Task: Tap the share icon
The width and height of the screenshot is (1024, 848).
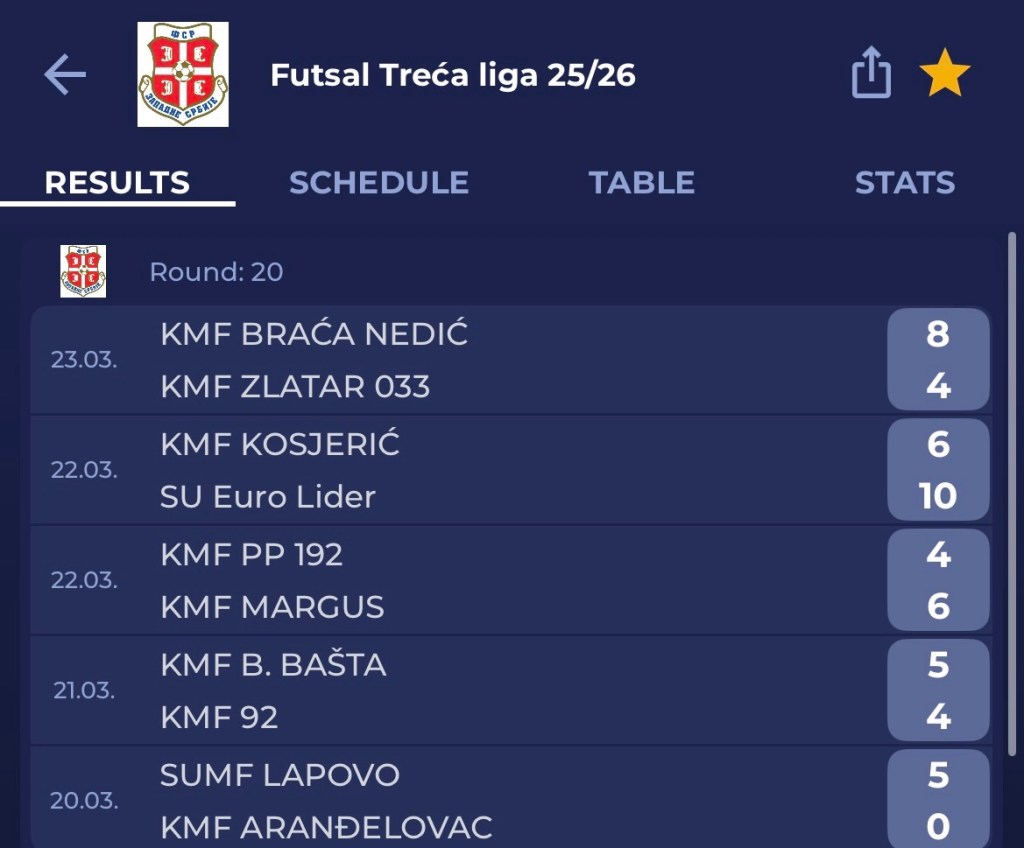Action: [x=871, y=74]
